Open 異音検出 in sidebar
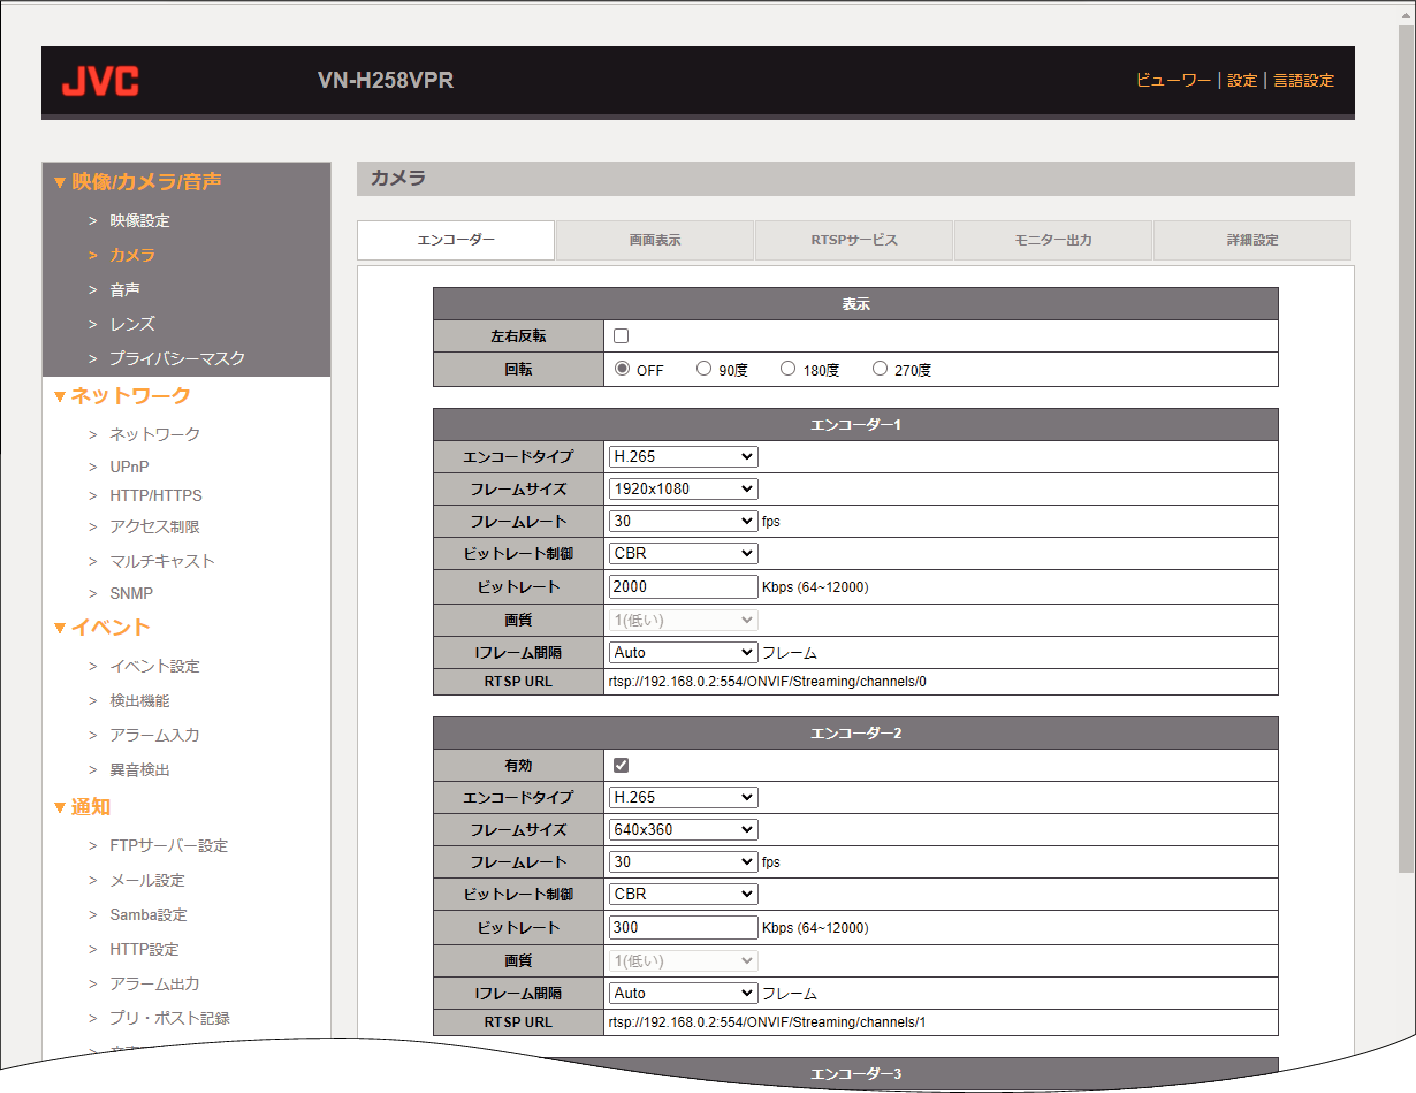The width and height of the screenshot is (1416, 1093). coord(139,769)
